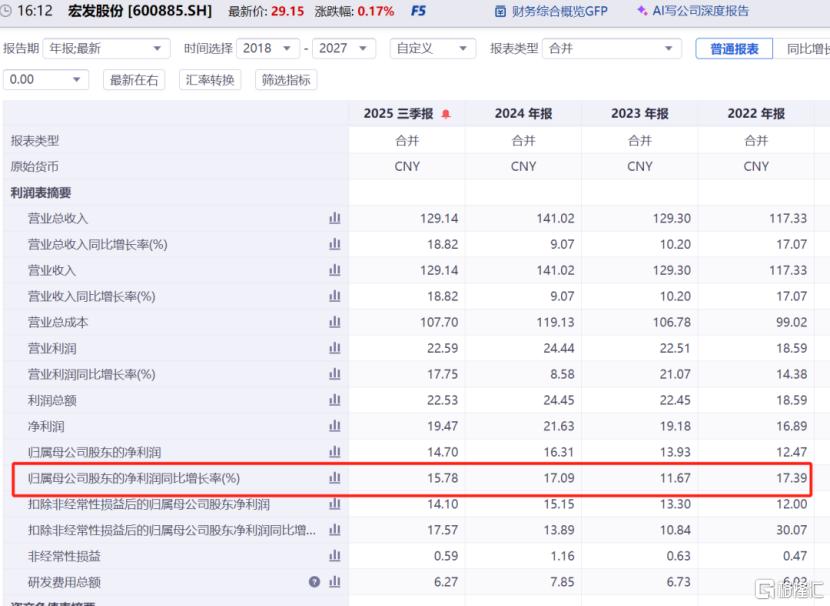Open AI写公司深度报告 link
The width and height of the screenshot is (830, 606).
(x=693, y=11)
